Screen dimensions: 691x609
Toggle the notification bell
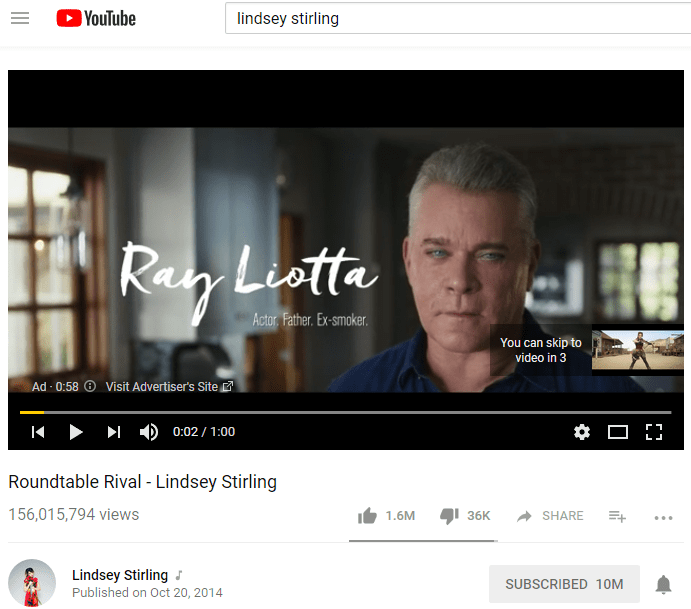click(x=663, y=585)
